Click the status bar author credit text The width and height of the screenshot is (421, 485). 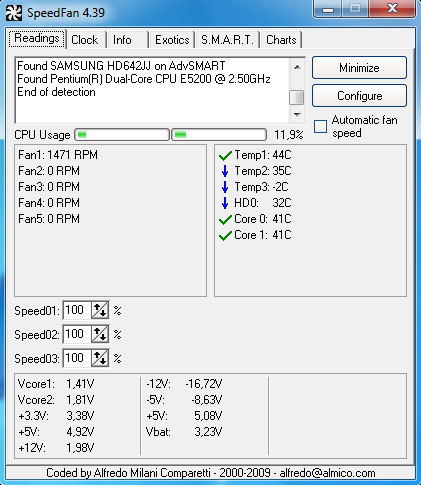211,473
